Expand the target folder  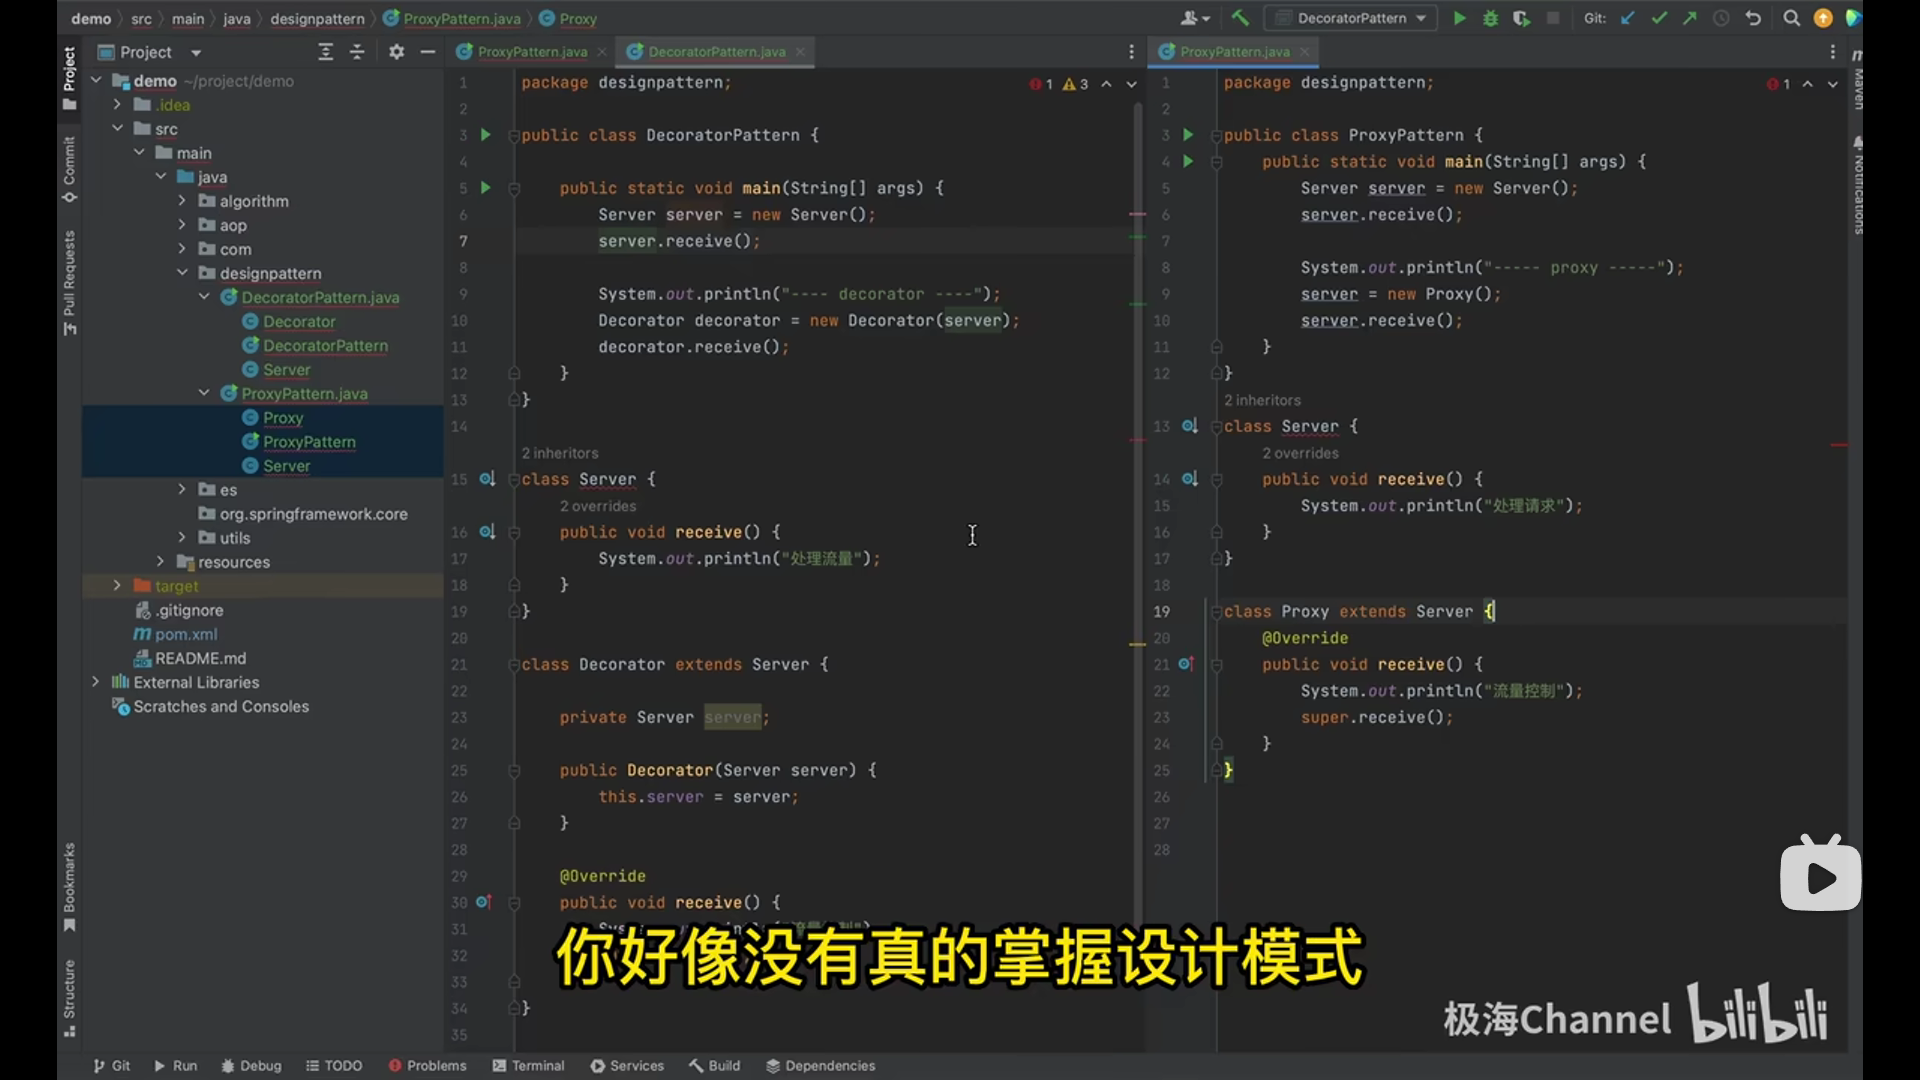(117, 586)
